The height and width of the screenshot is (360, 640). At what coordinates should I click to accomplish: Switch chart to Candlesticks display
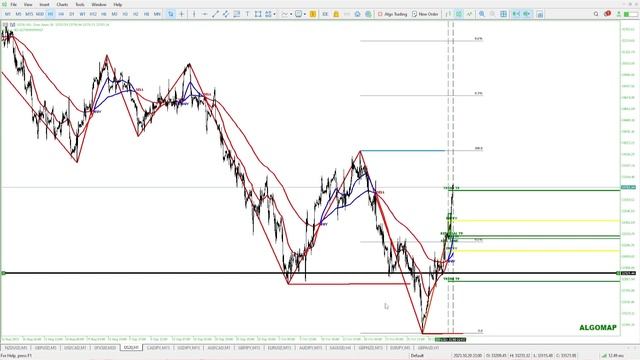click(x=459, y=14)
